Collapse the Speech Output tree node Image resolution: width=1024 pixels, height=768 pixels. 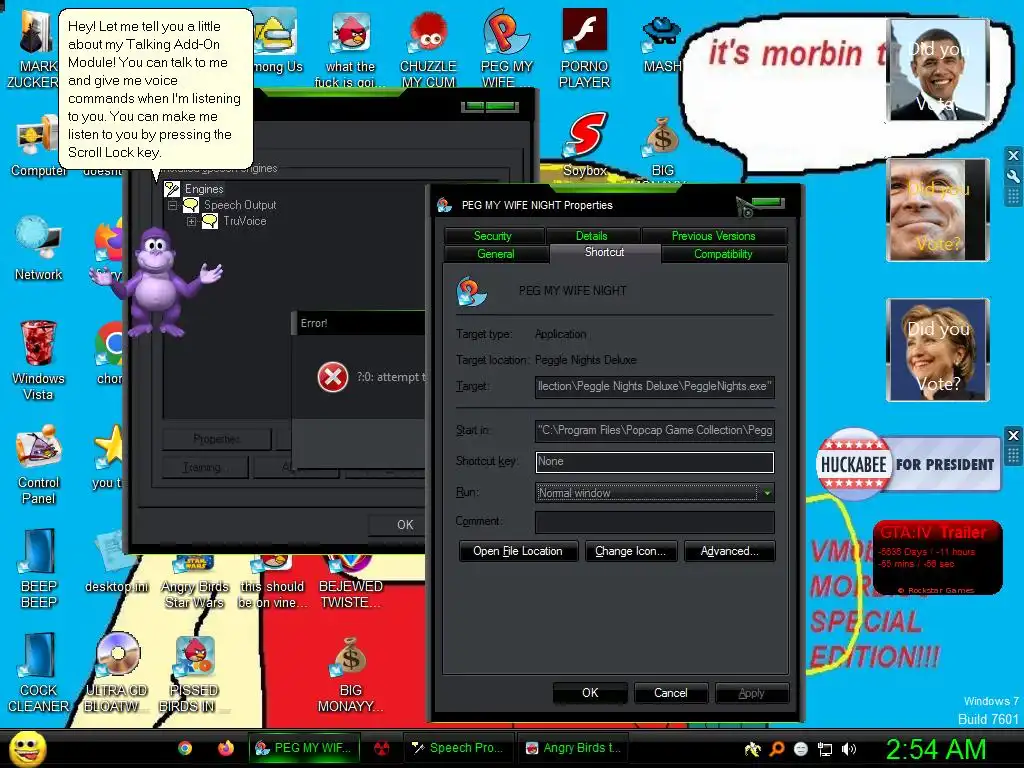click(172, 205)
